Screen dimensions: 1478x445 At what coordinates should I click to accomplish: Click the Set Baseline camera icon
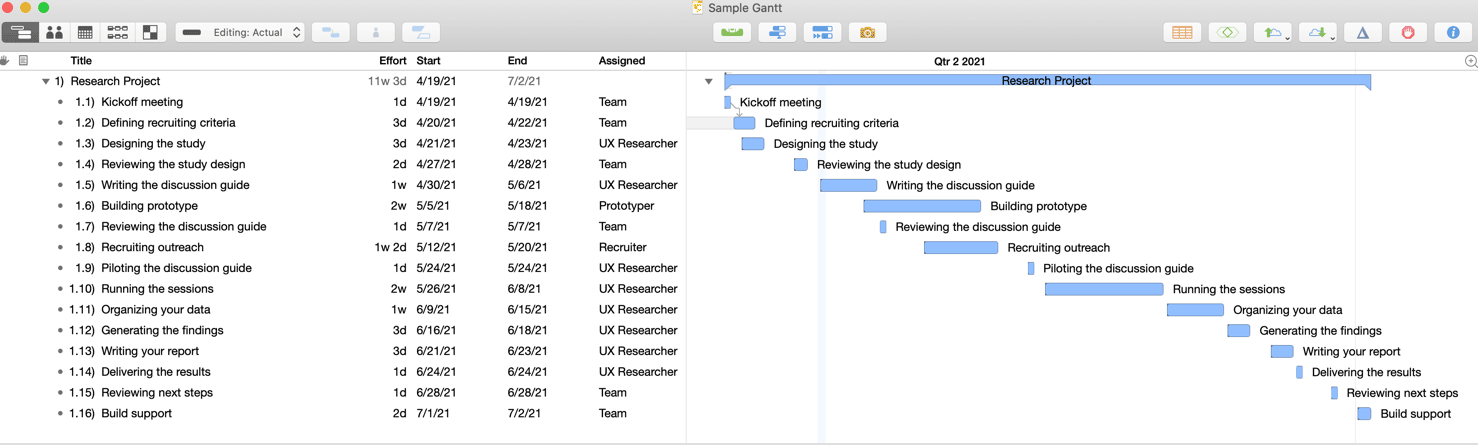867,33
